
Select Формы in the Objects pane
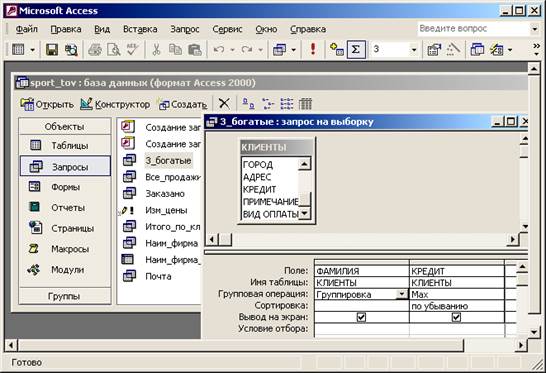65,187
